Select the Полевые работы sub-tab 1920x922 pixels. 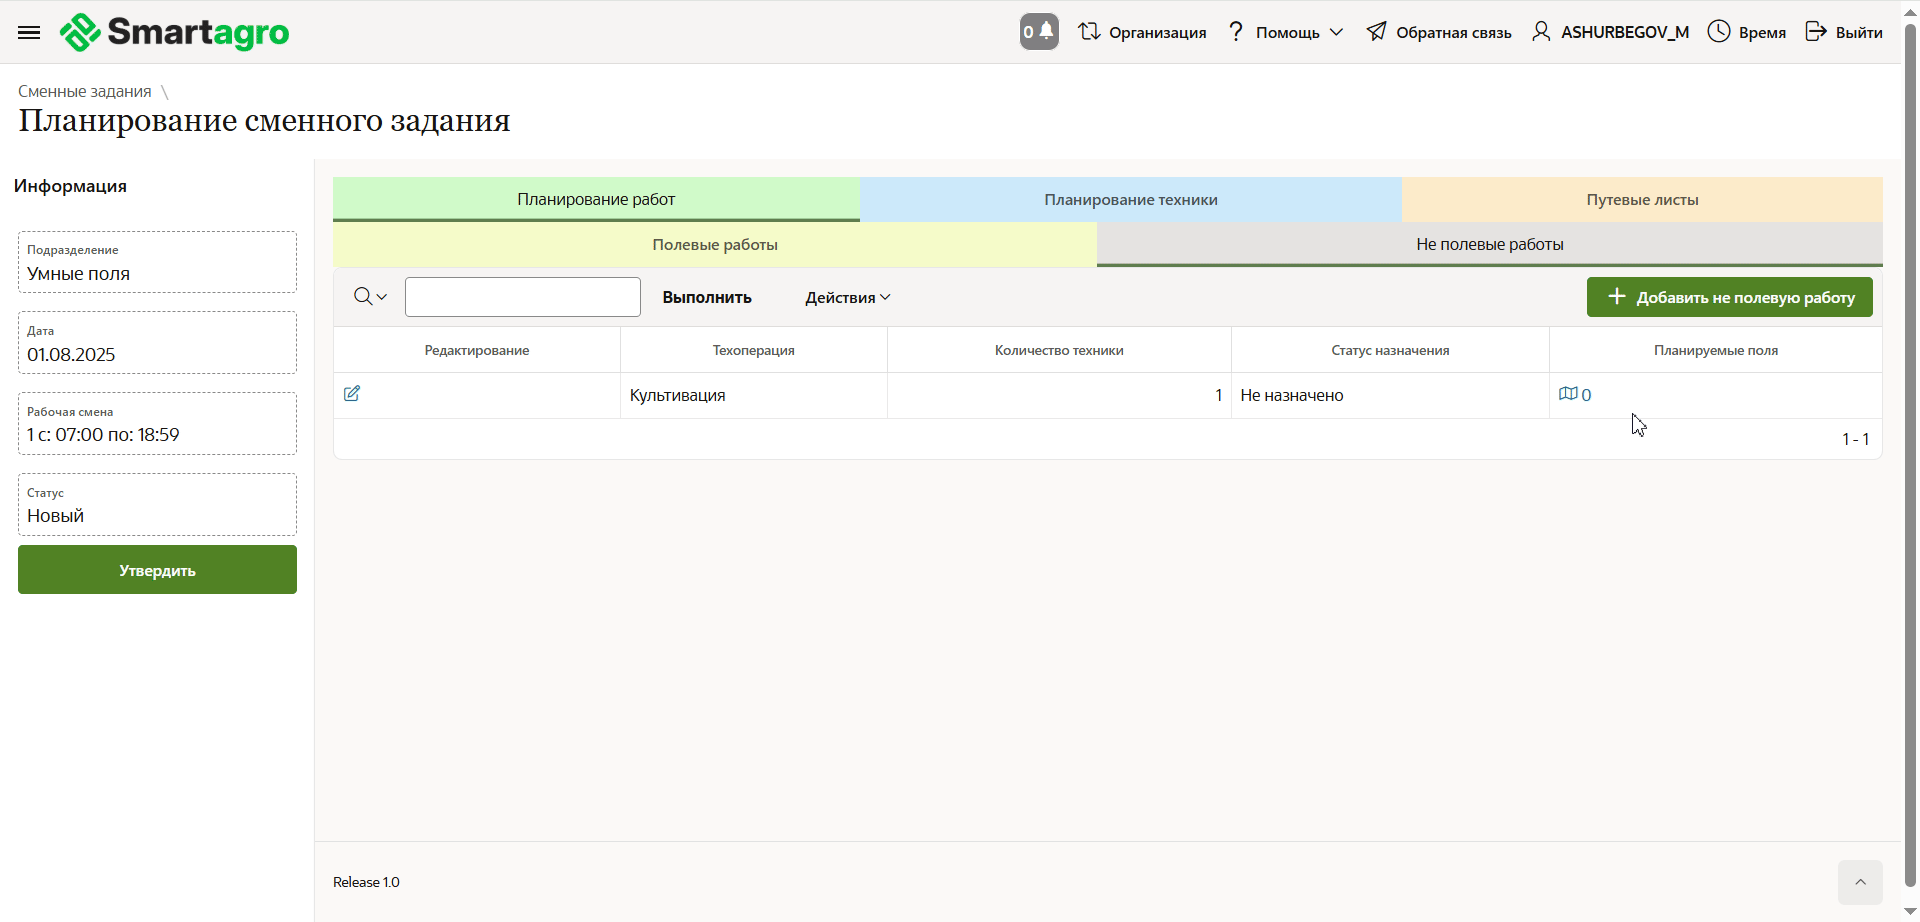click(714, 245)
